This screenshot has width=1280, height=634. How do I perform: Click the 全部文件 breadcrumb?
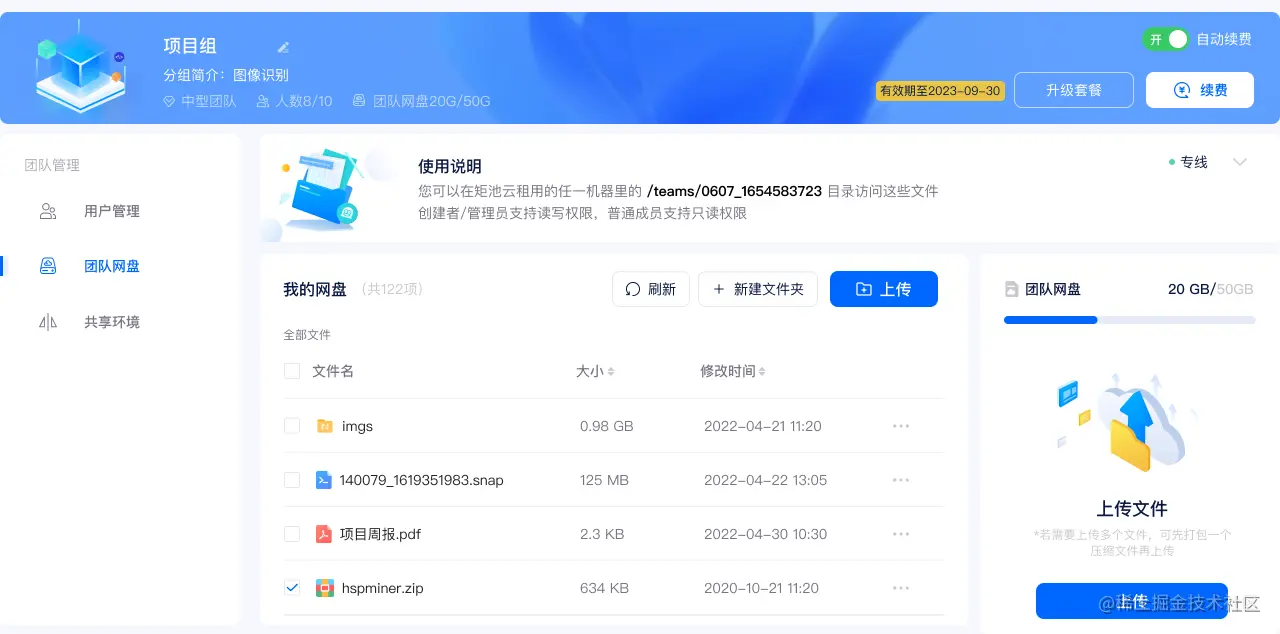[x=307, y=335]
